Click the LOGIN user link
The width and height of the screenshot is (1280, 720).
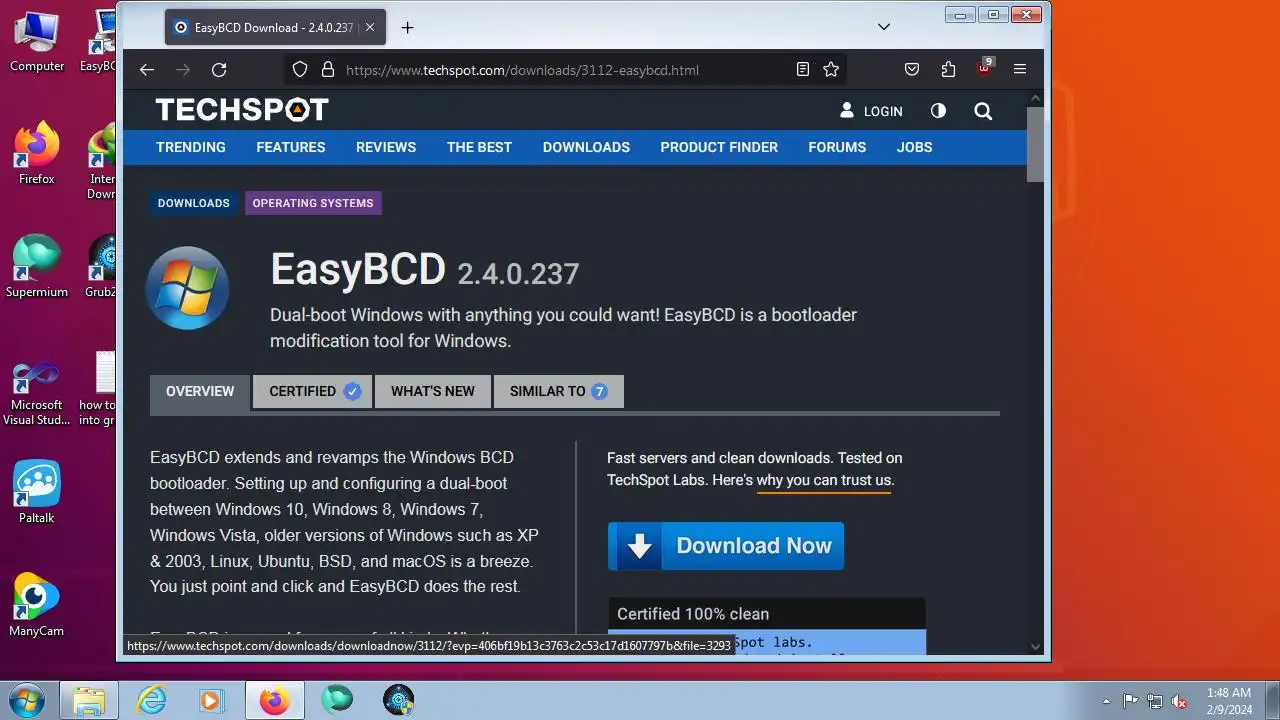[871, 111]
